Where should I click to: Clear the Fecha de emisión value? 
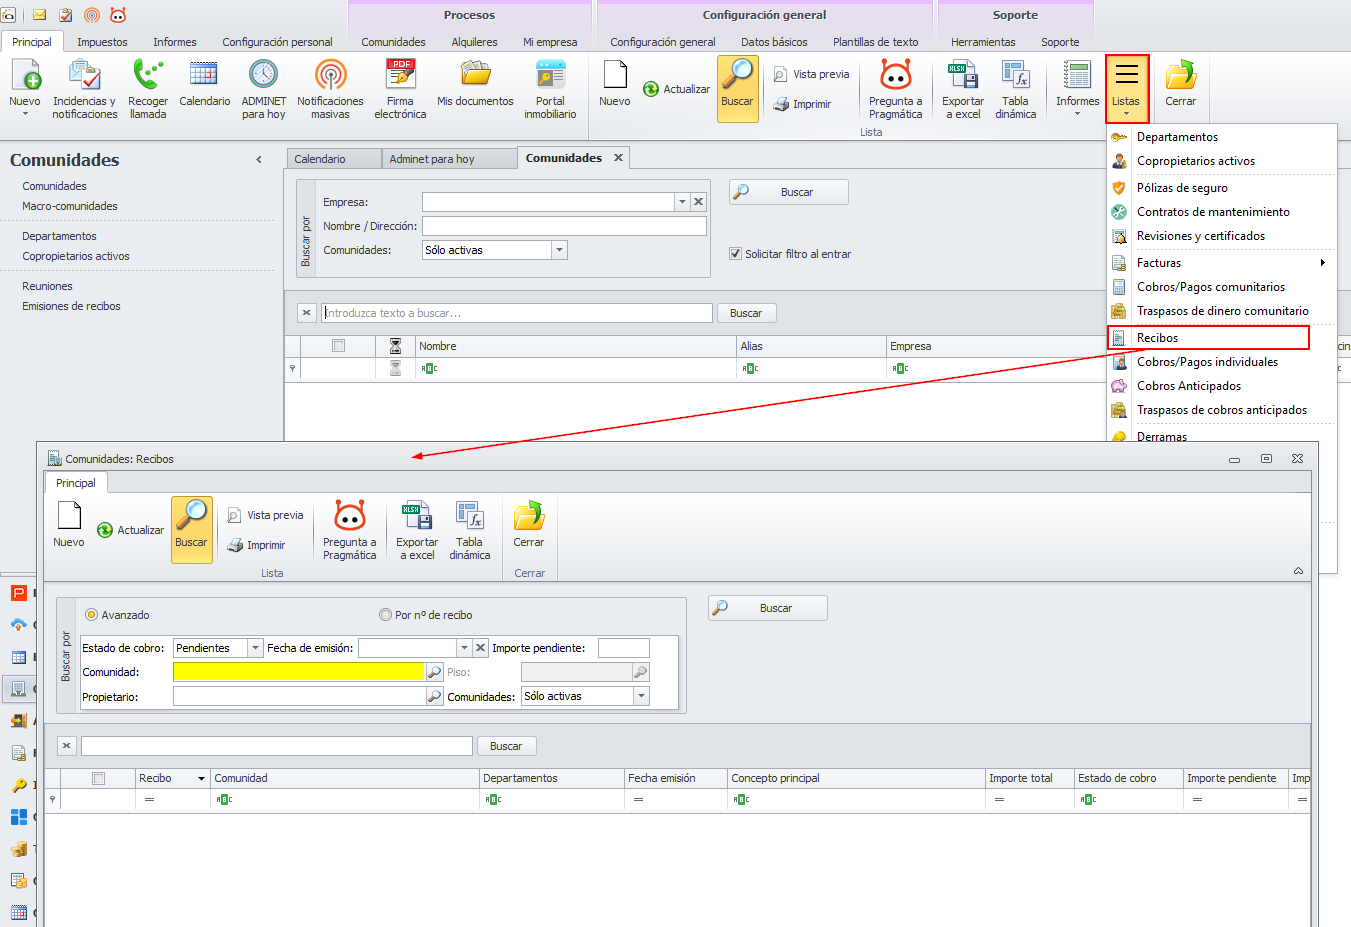click(481, 648)
